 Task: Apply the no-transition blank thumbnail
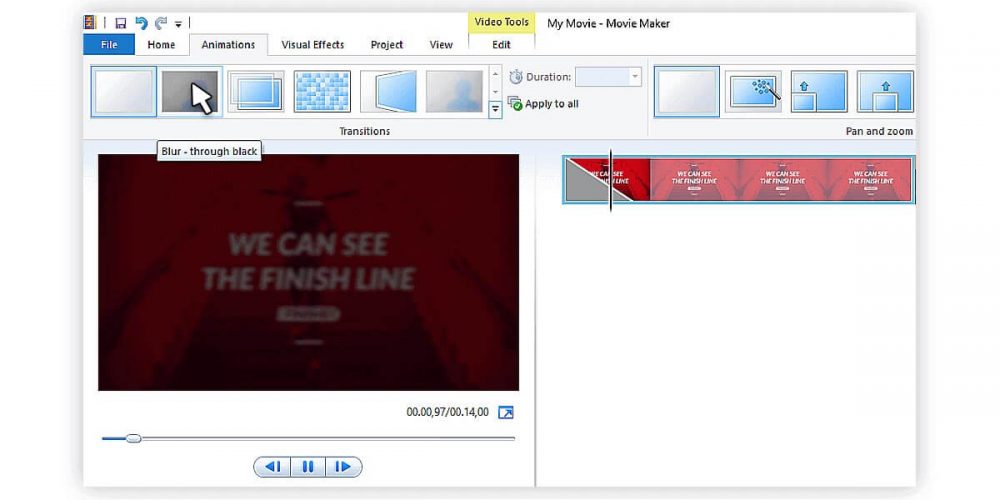[124, 92]
